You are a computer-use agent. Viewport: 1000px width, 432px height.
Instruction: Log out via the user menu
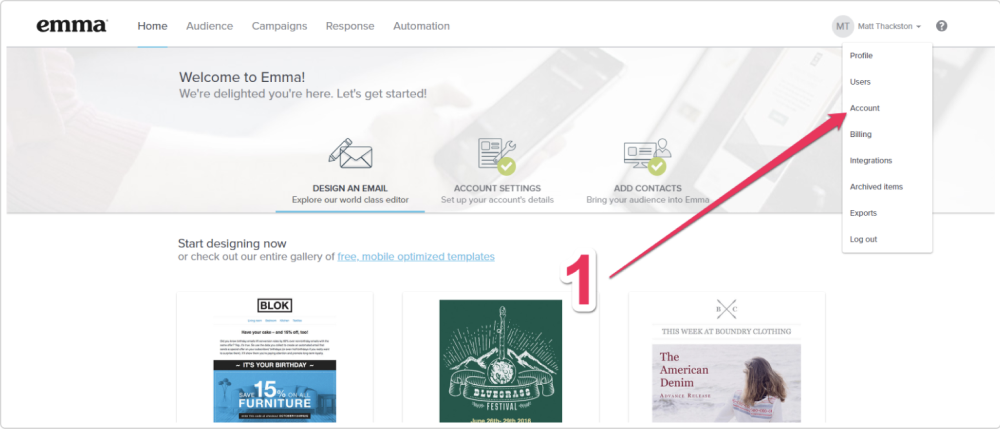pos(863,239)
